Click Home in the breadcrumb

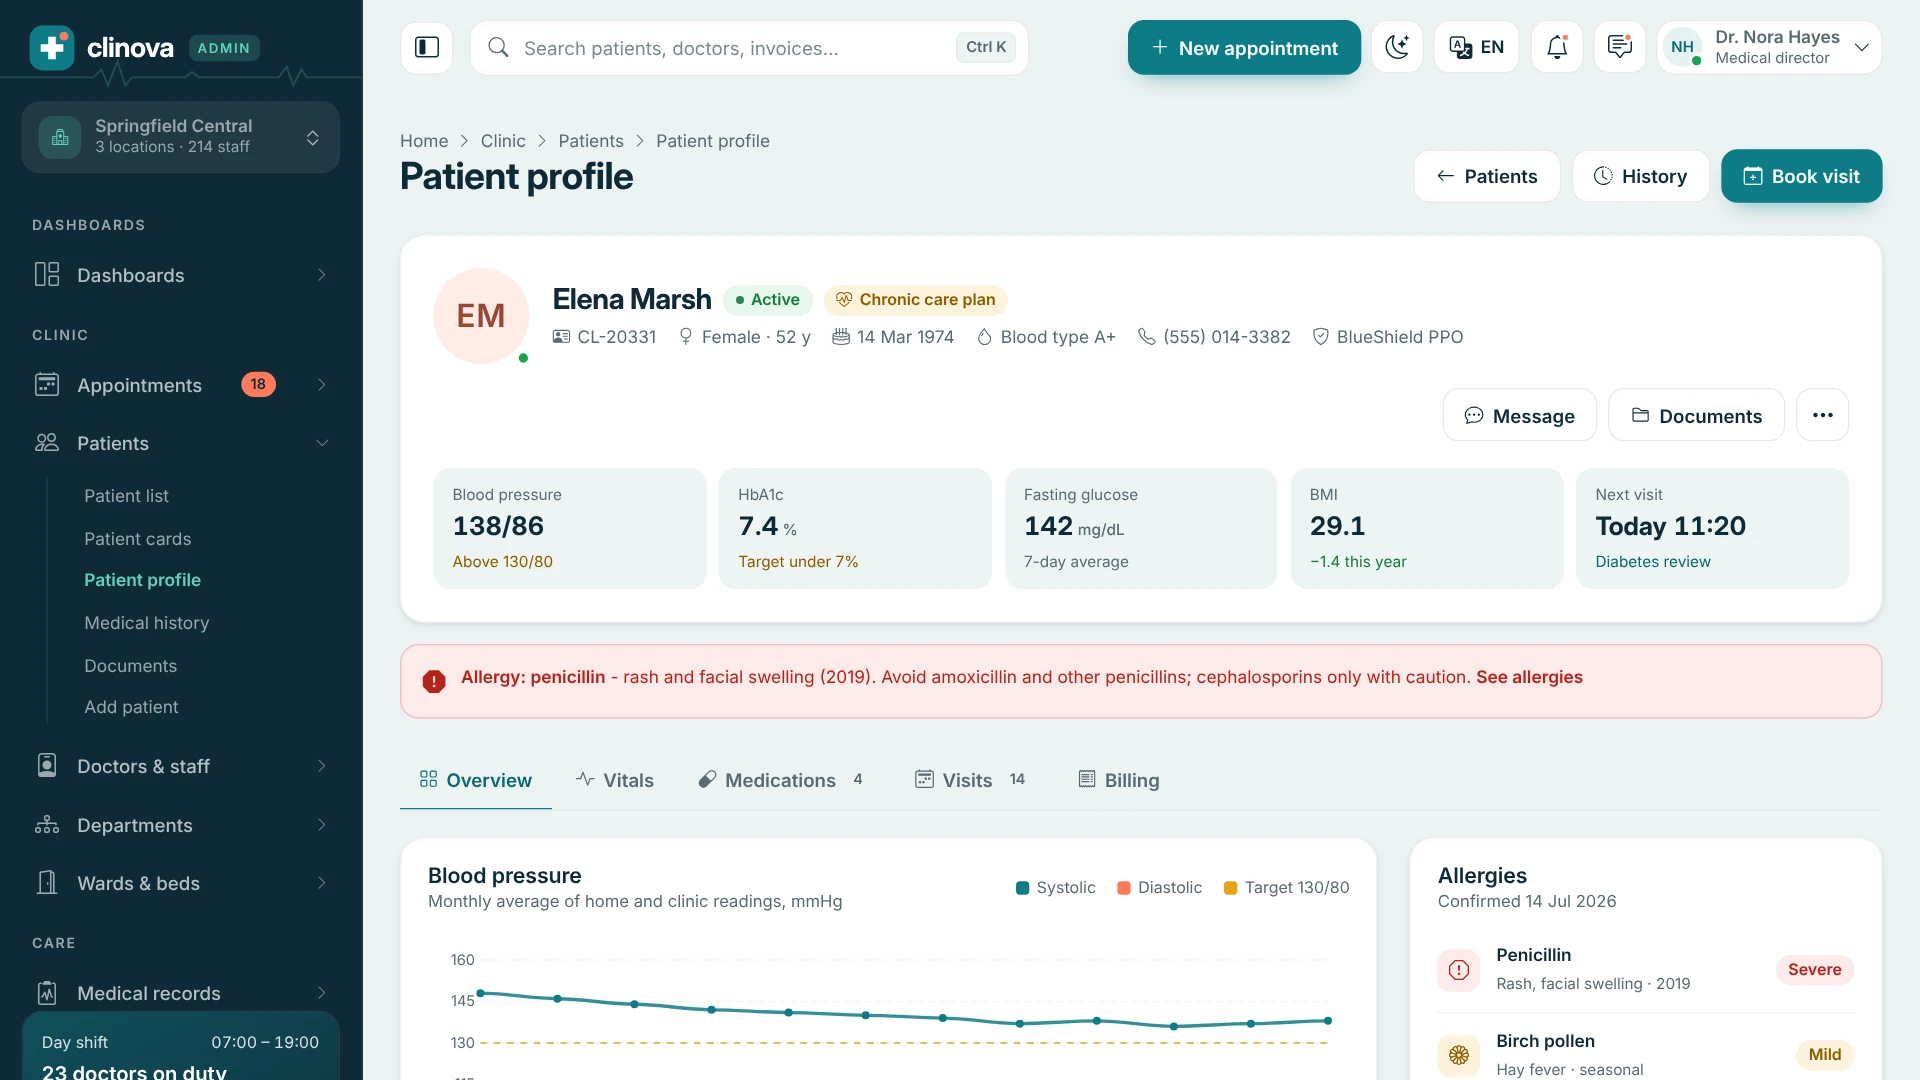point(424,141)
